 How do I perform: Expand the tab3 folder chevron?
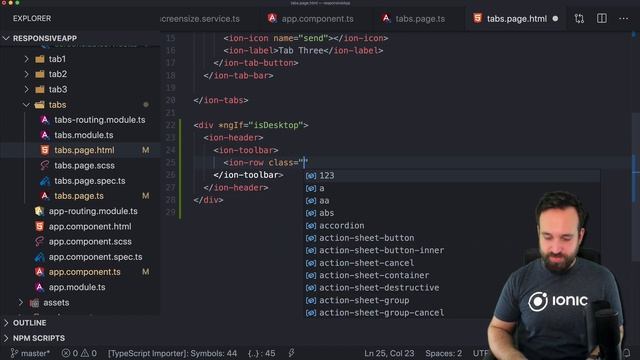[x=27, y=89]
